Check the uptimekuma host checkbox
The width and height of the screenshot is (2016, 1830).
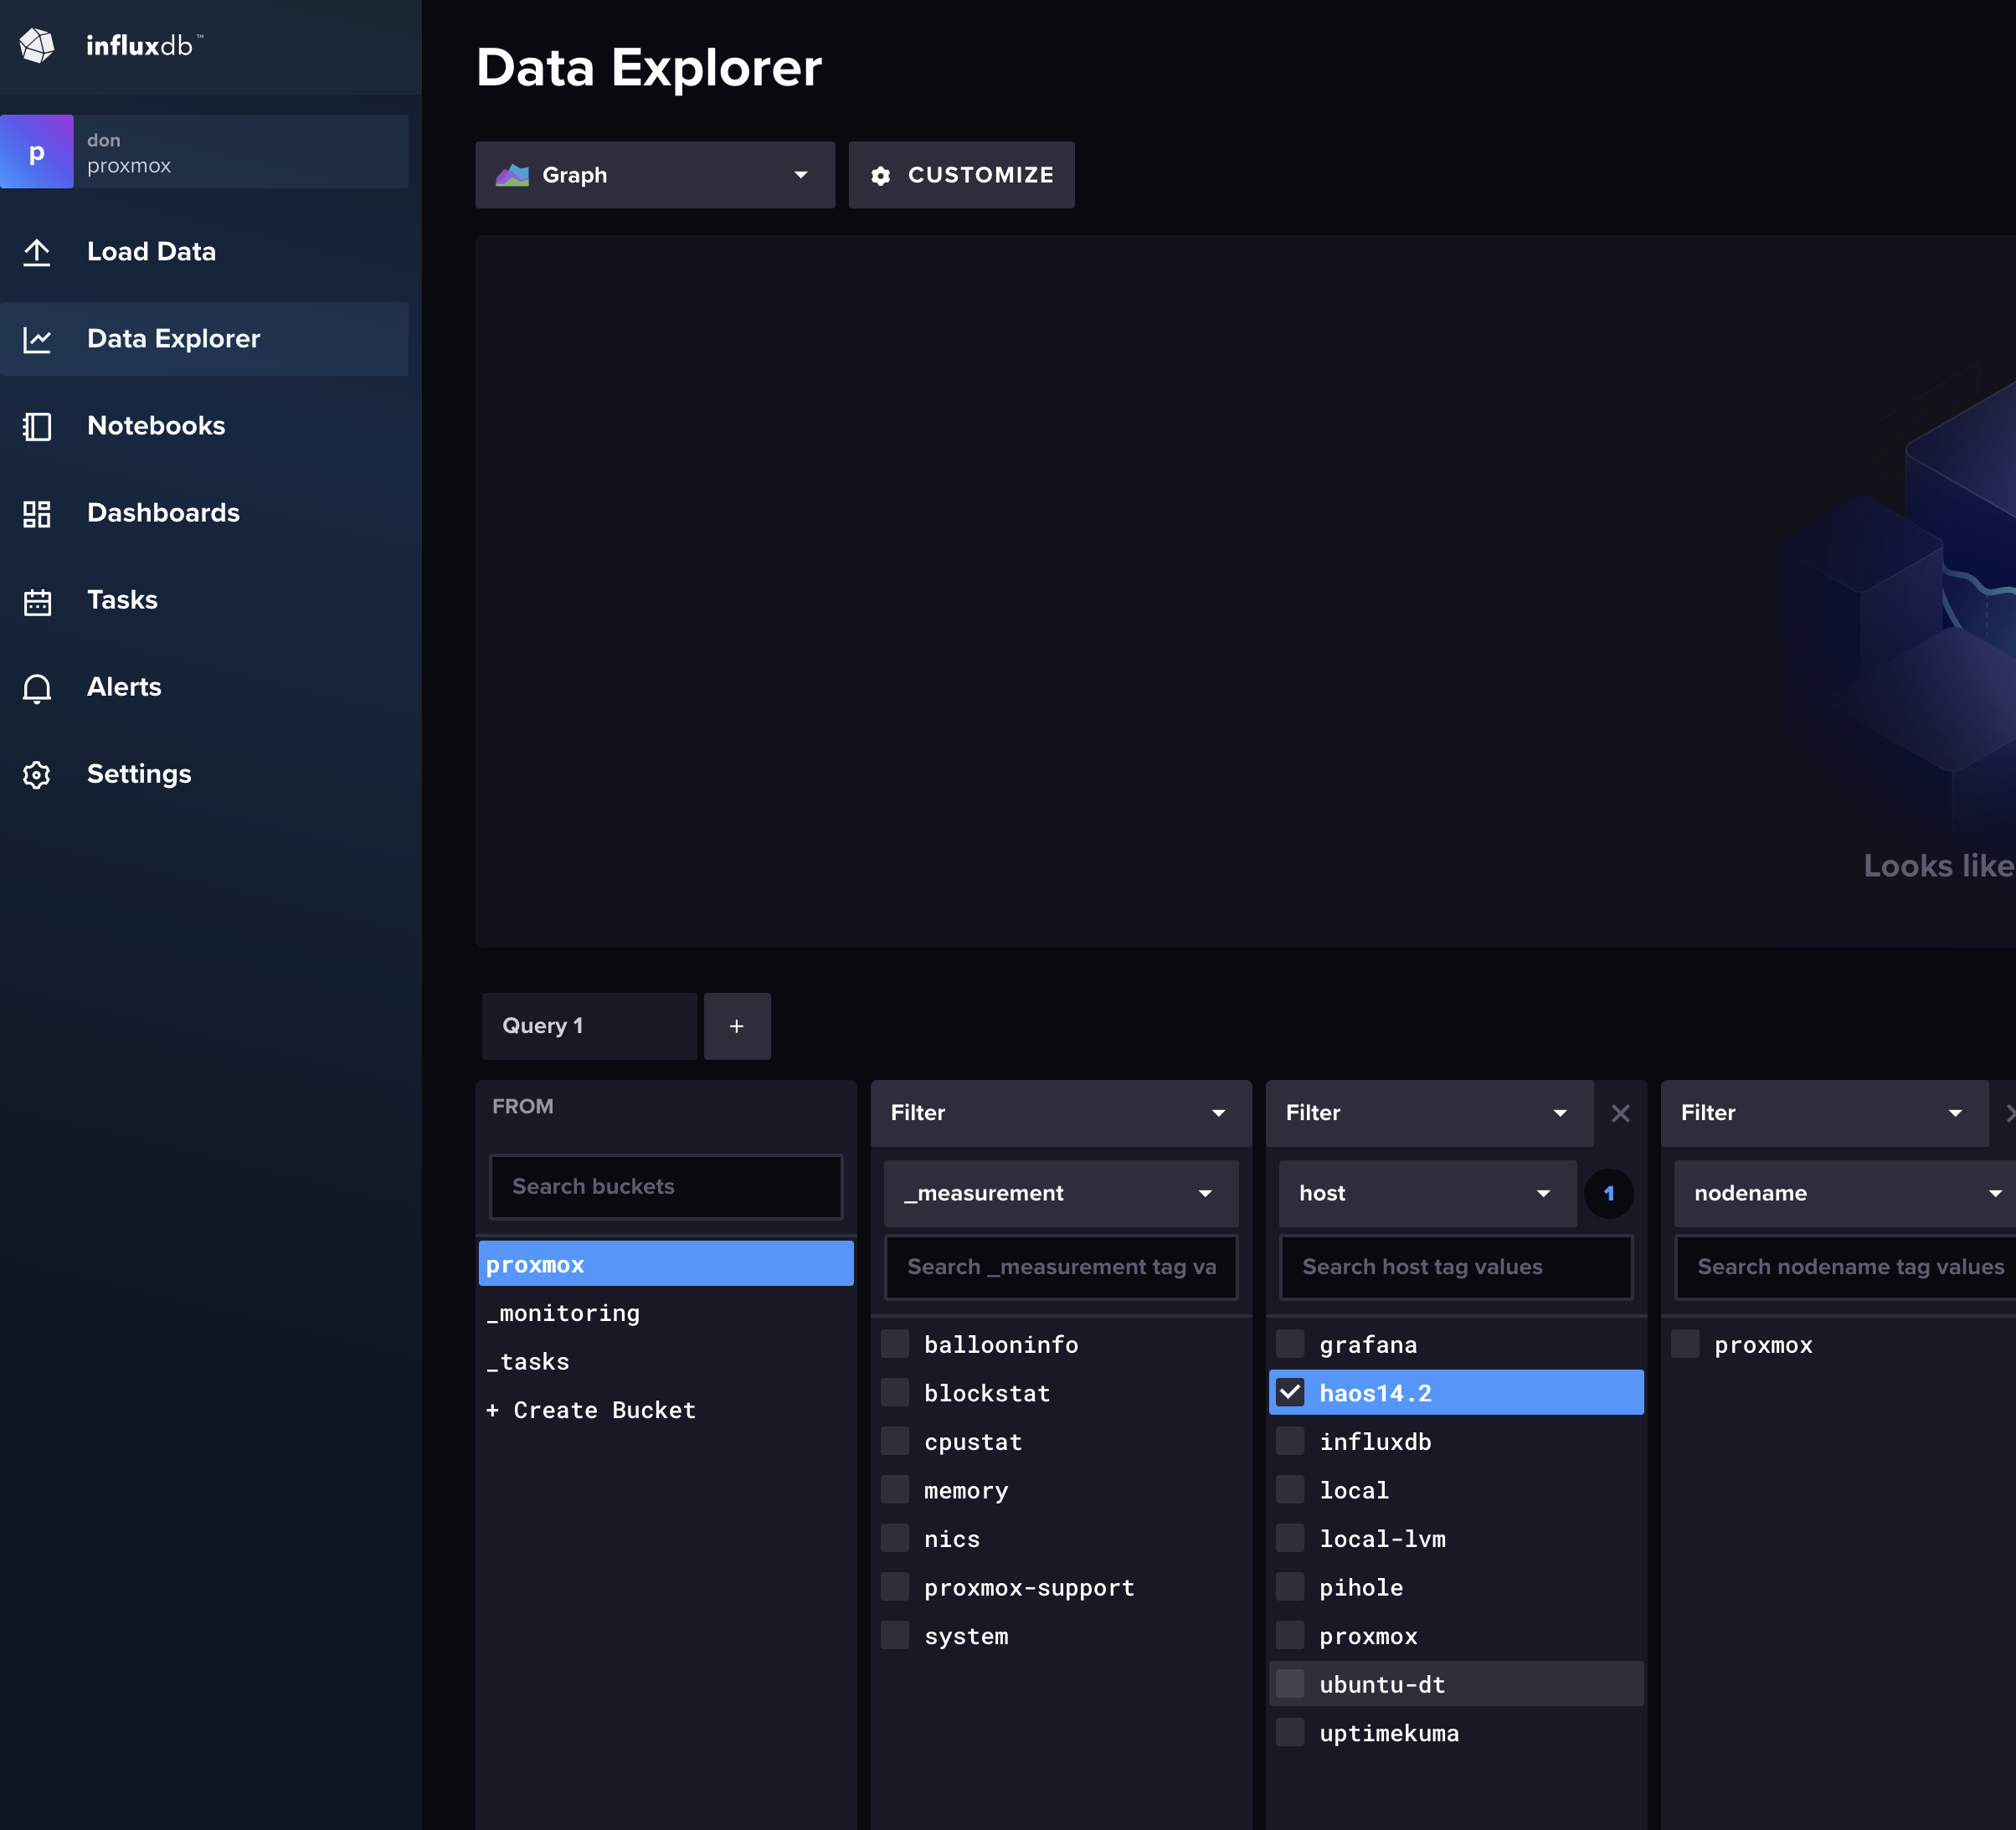(1290, 1733)
